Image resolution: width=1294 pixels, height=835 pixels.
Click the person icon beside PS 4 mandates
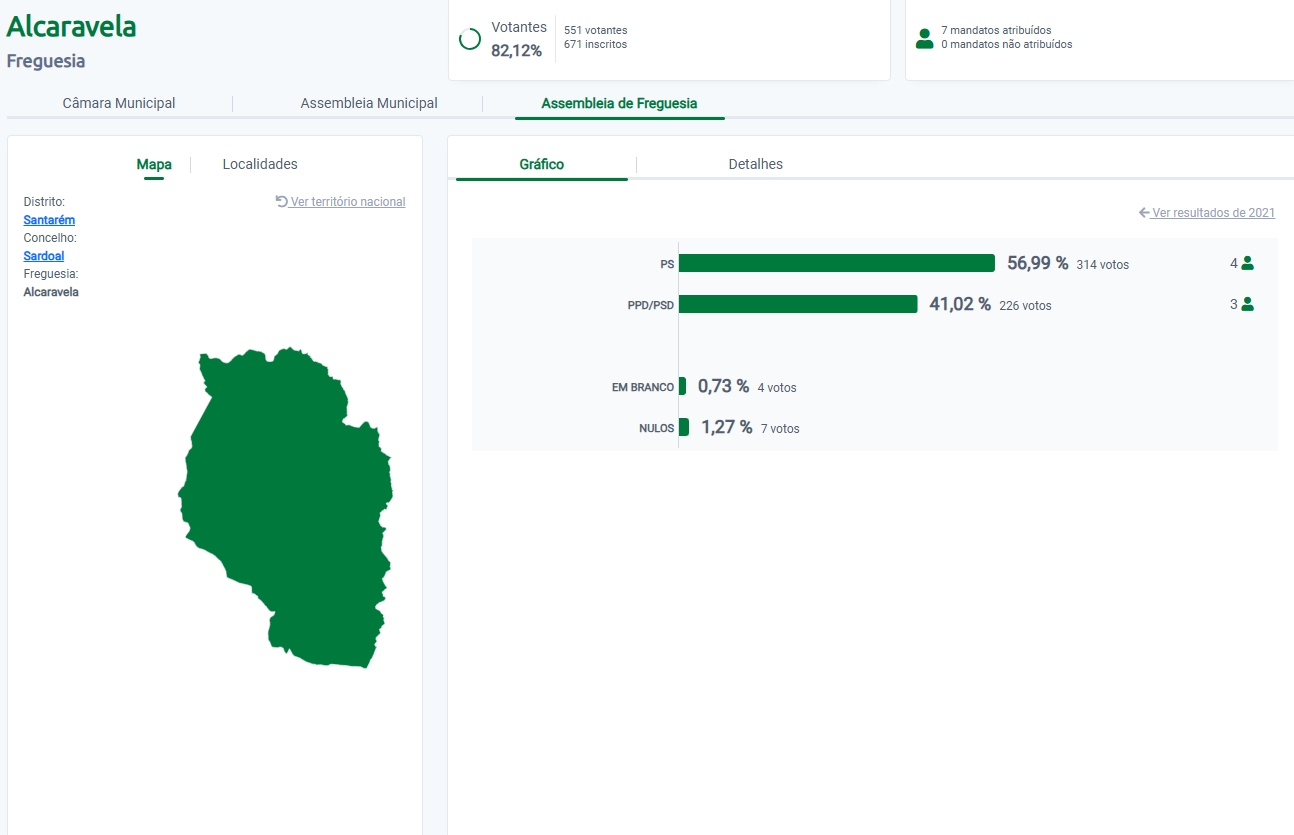(1247, 264)
